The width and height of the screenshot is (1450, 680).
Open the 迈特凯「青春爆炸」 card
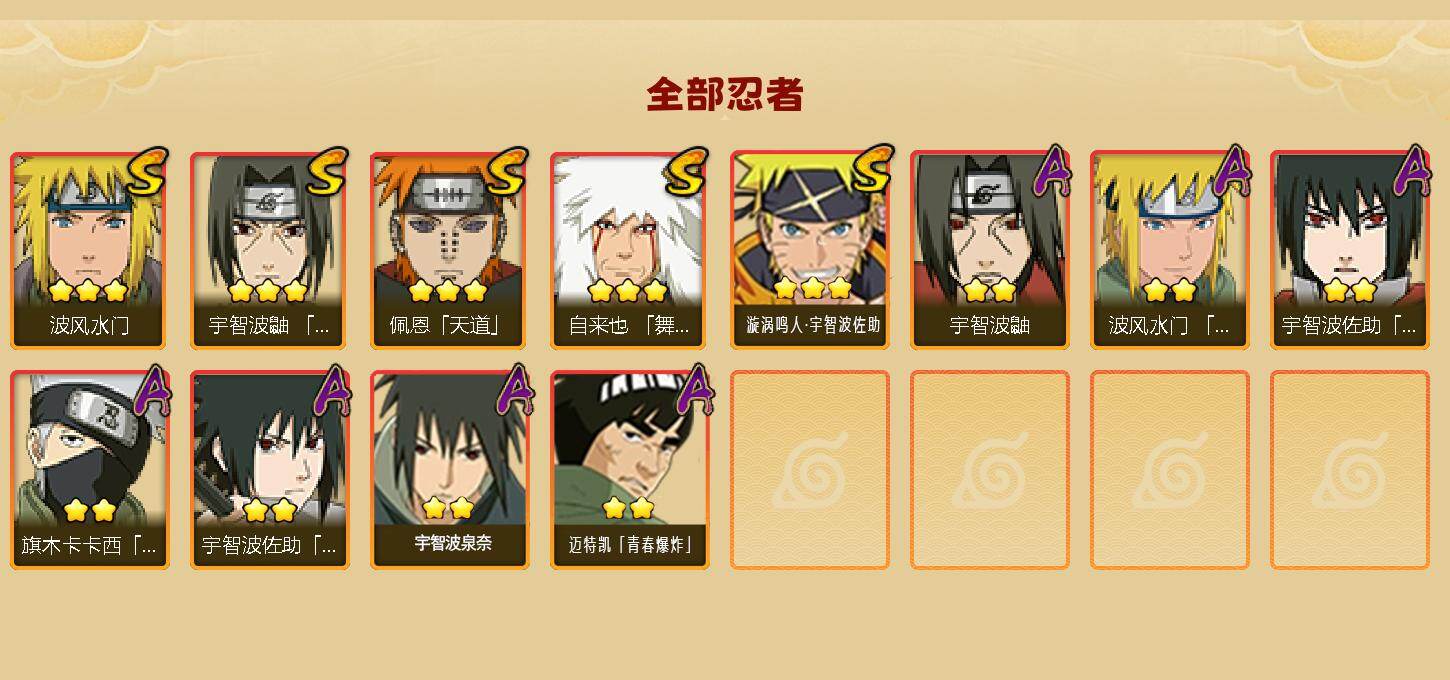coord(629,470)
